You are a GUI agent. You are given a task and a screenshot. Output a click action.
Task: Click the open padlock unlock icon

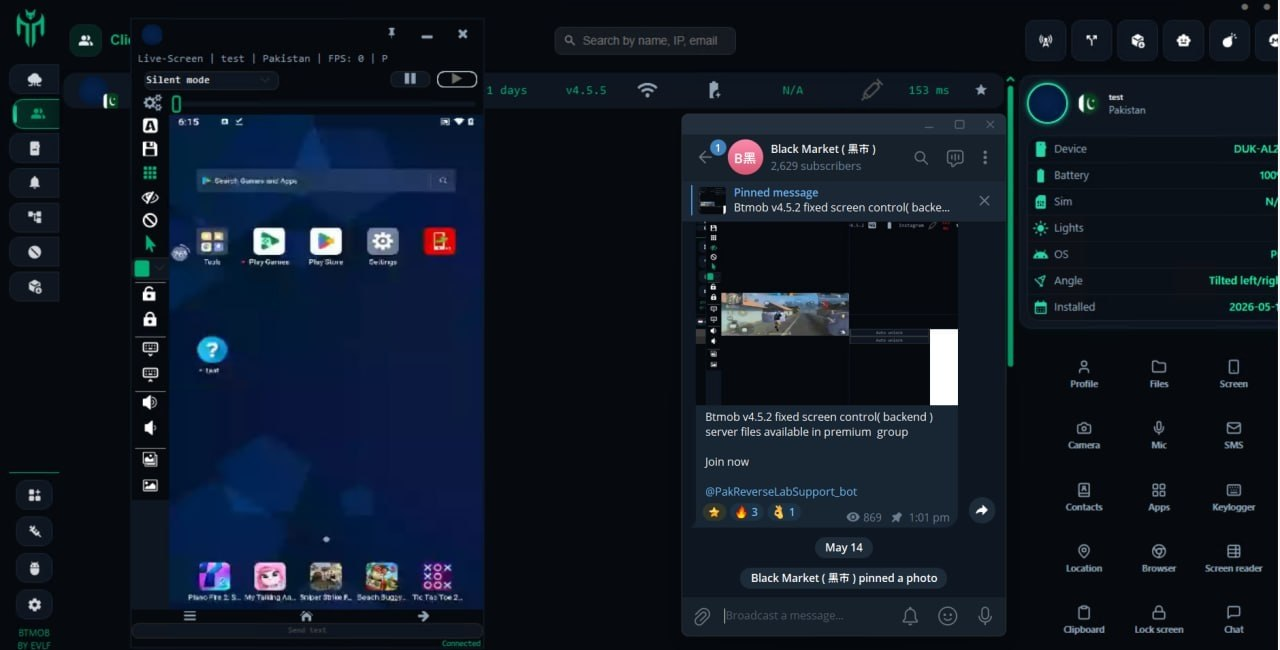pyautogui.click(x=150, y=294)
